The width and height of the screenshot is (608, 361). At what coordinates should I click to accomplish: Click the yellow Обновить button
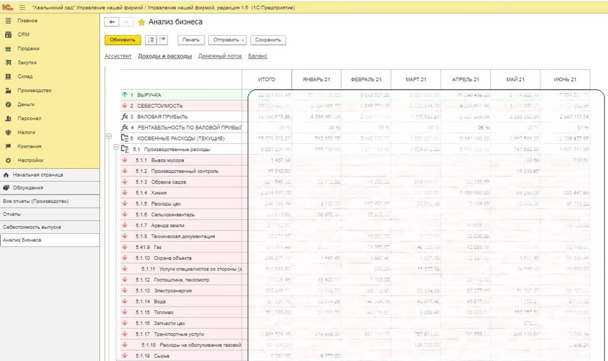123,40
